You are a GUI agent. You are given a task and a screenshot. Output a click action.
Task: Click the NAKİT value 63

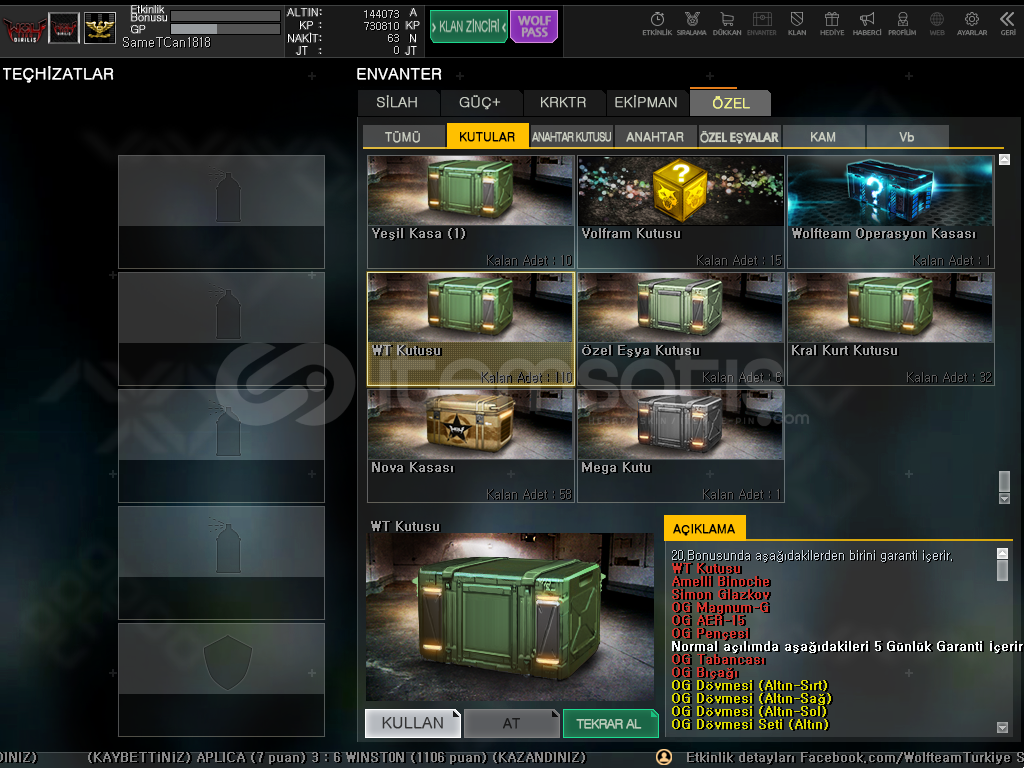pyautogui.click(x=393, y=38)
